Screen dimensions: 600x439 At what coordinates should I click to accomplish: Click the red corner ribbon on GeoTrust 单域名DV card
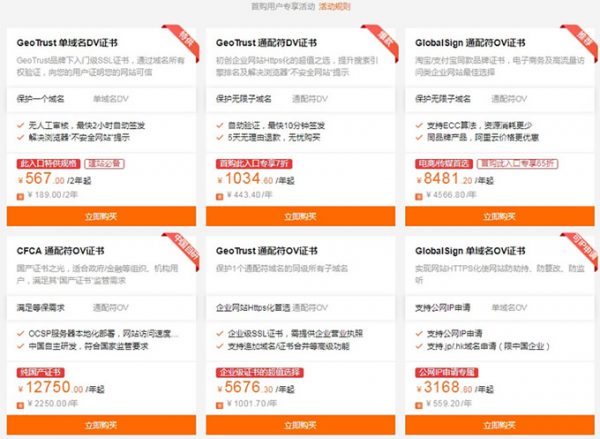184,40
